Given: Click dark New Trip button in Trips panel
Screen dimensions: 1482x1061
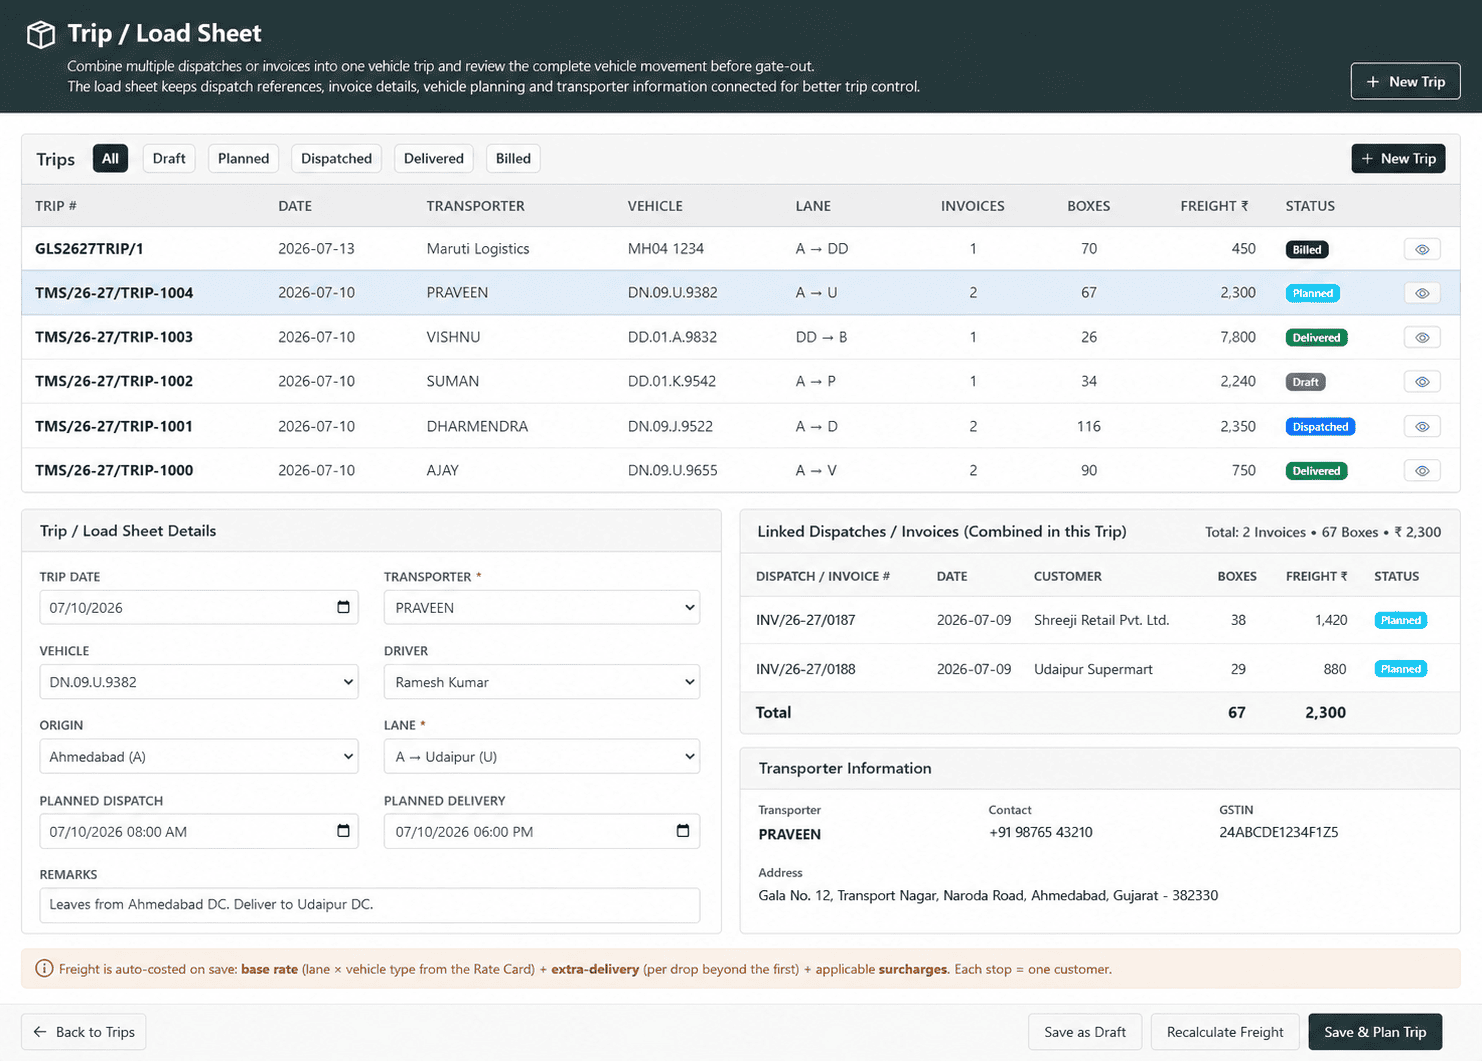Looking at the screenshot, I should pyautogui.click(x=1398, y=158).
